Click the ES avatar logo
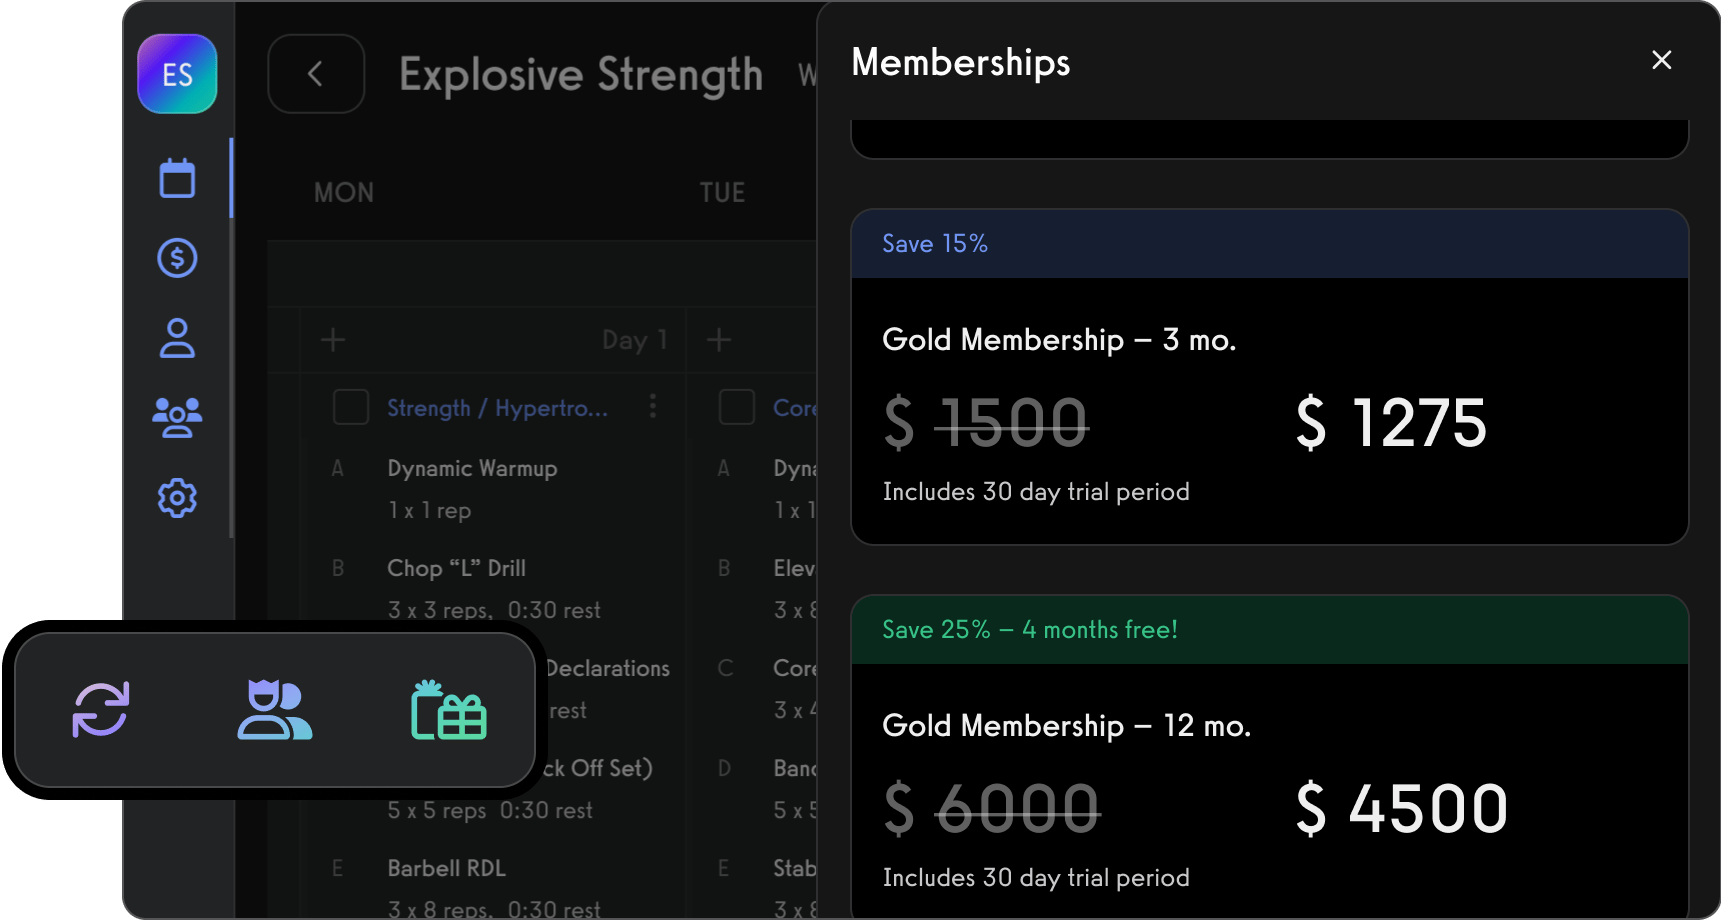Image resolution: width=1721 pixels, height=920 pixels. (x=177, y=74)
